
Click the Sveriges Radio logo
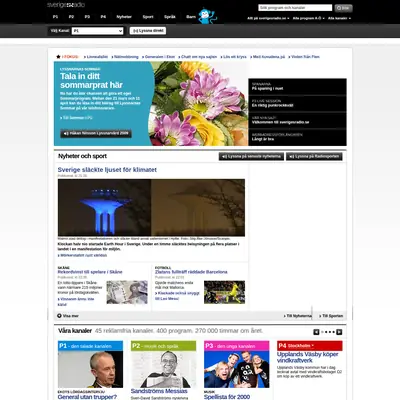66,5
